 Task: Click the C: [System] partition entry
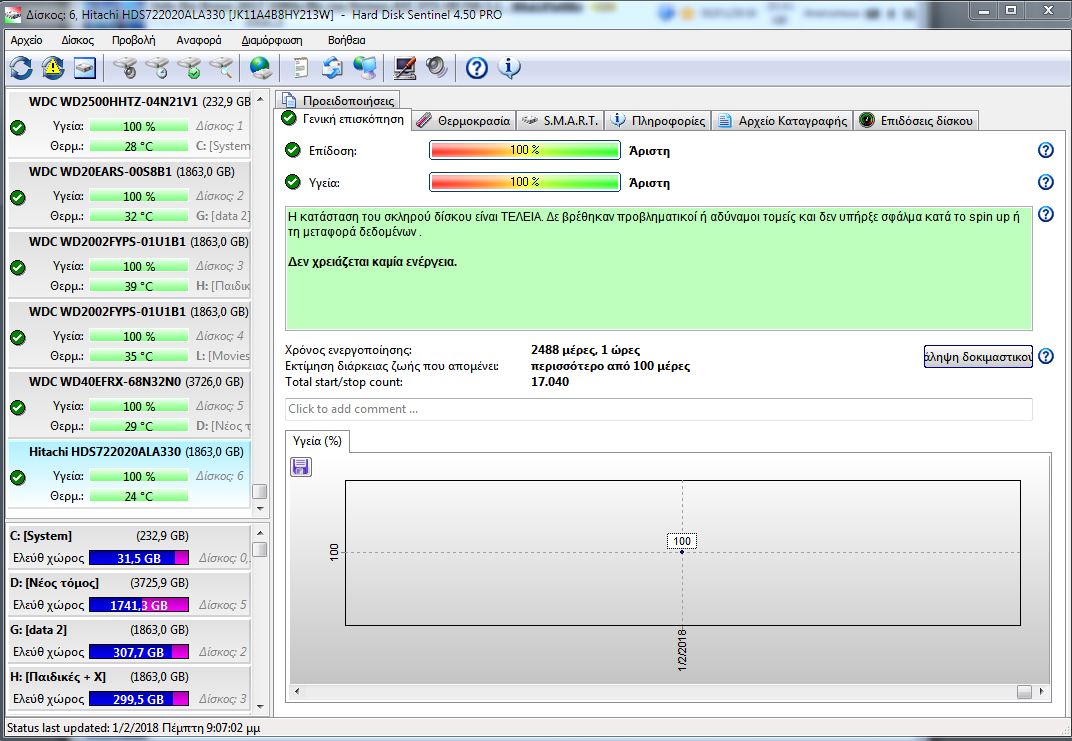tap(129, 547)
